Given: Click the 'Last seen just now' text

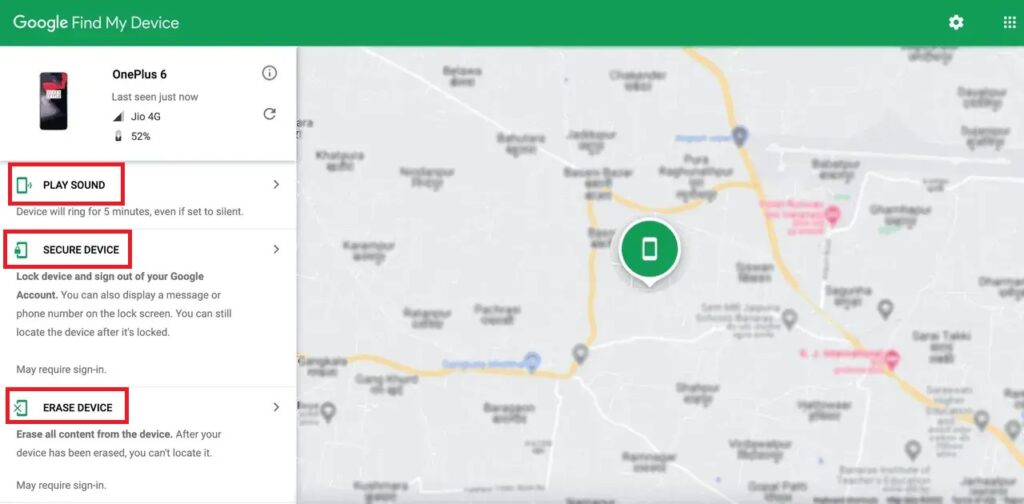Looking at the screenshot, I should [155, 97].
